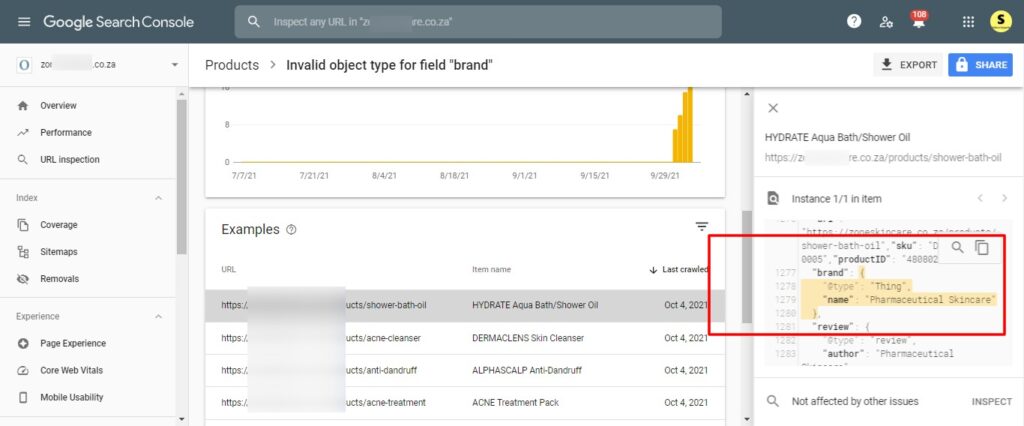Click the Performance trend icon

tap(23, 133)
